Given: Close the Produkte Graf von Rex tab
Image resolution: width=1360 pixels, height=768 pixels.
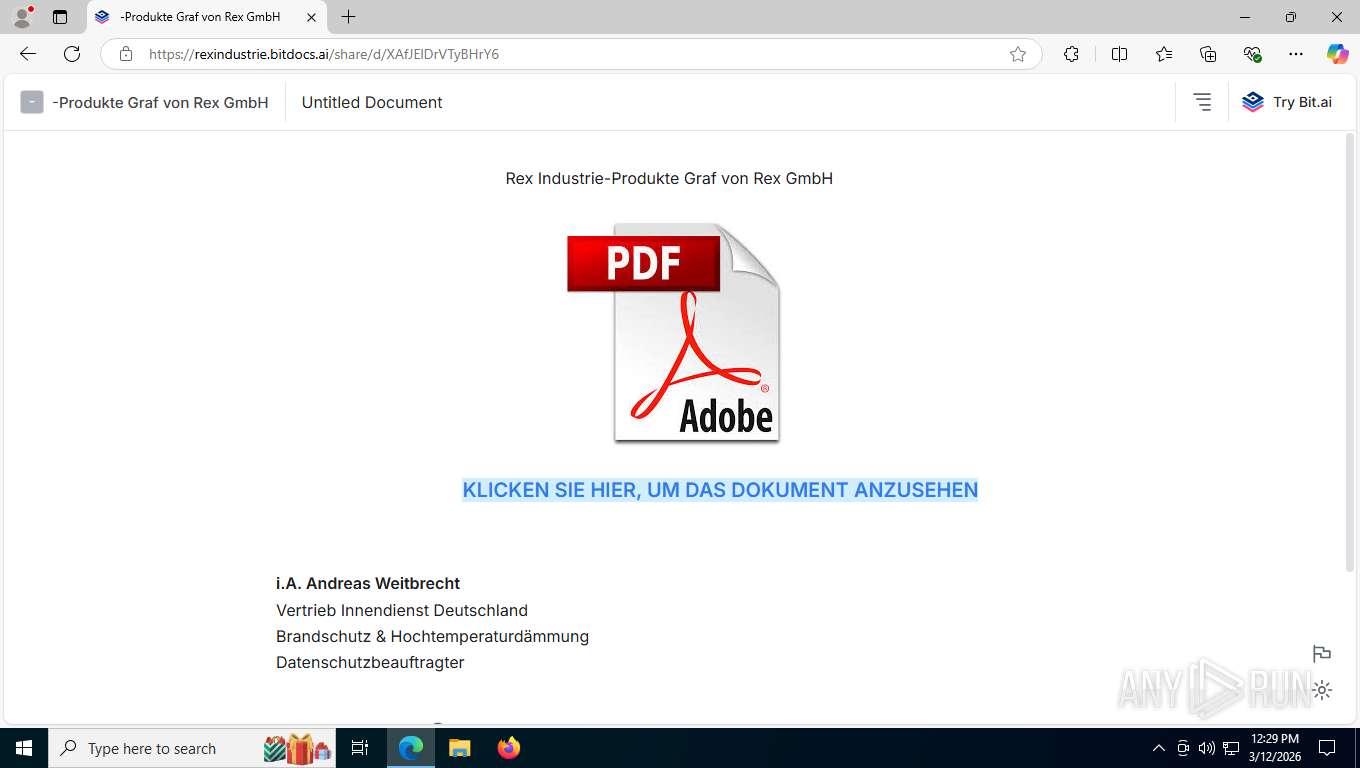Looking at the screenshot, I should click(311, 17).
